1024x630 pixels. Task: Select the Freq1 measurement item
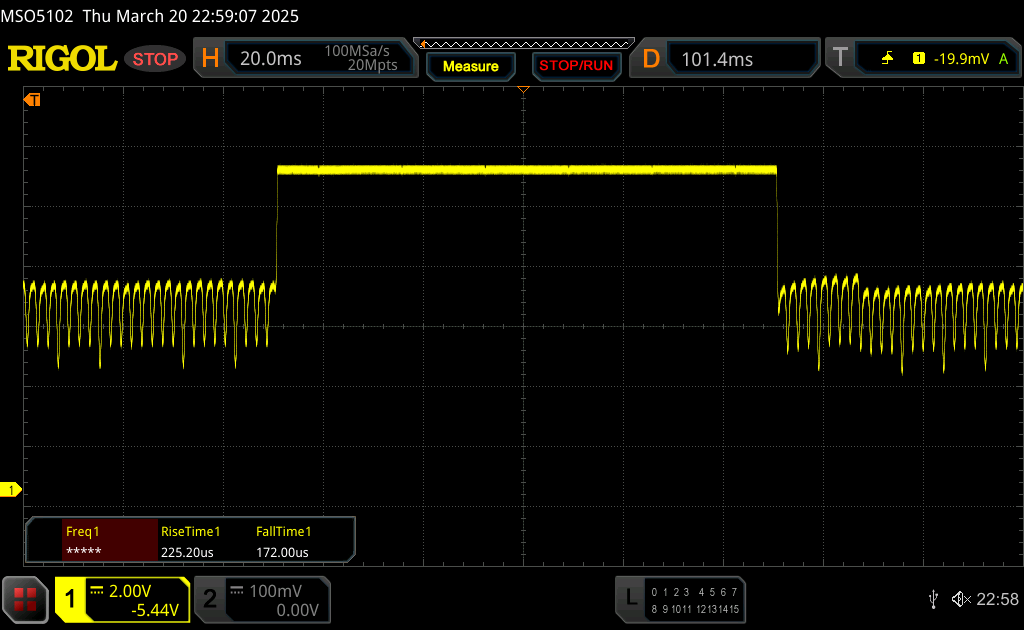(x=92, y=541)
